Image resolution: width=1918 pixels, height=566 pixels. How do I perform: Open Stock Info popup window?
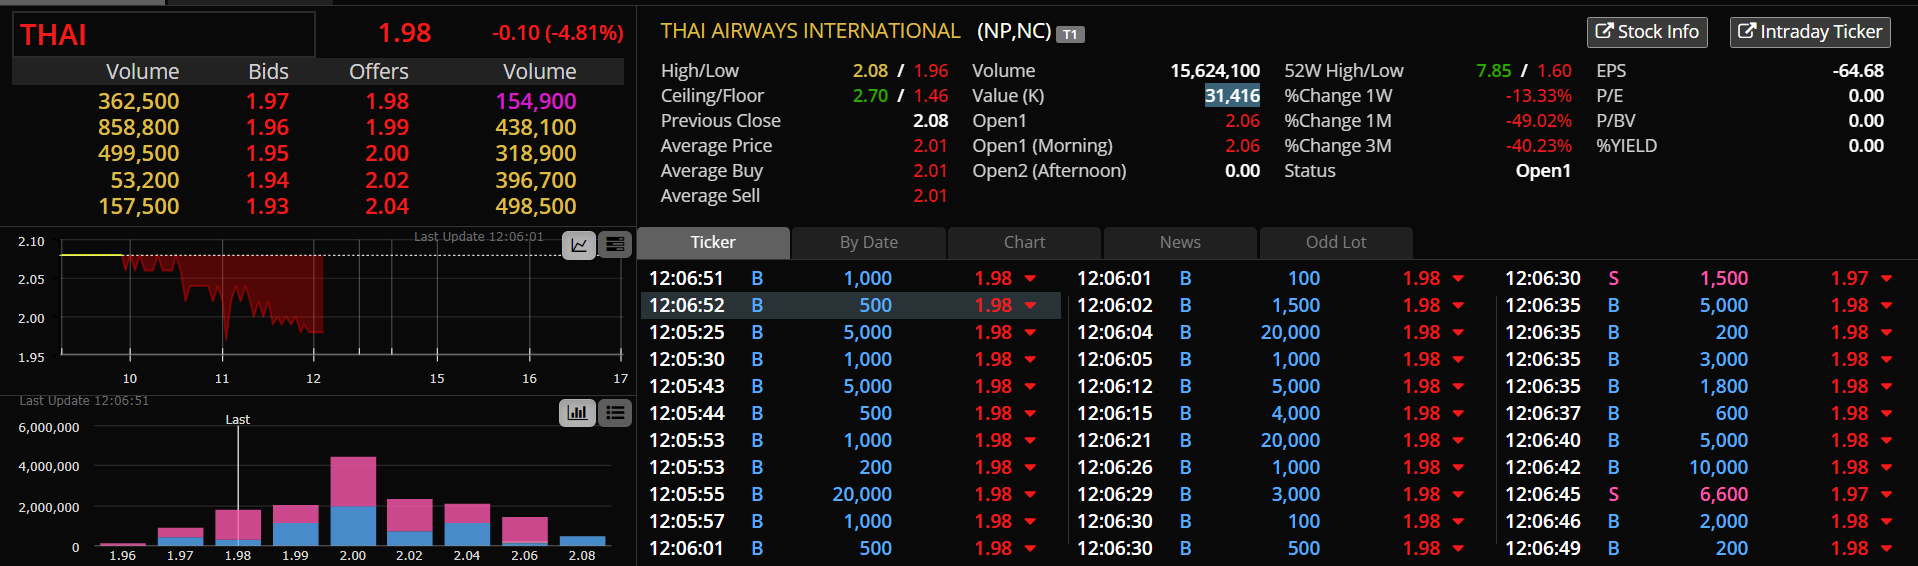point(1647,32)
